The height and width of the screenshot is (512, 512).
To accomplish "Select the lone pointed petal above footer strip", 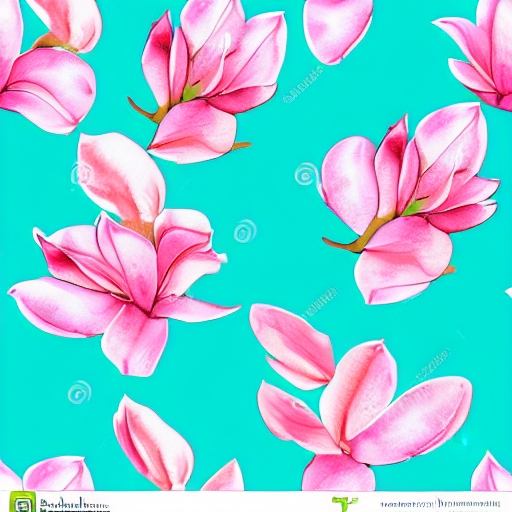I will (x=153, y=442).
